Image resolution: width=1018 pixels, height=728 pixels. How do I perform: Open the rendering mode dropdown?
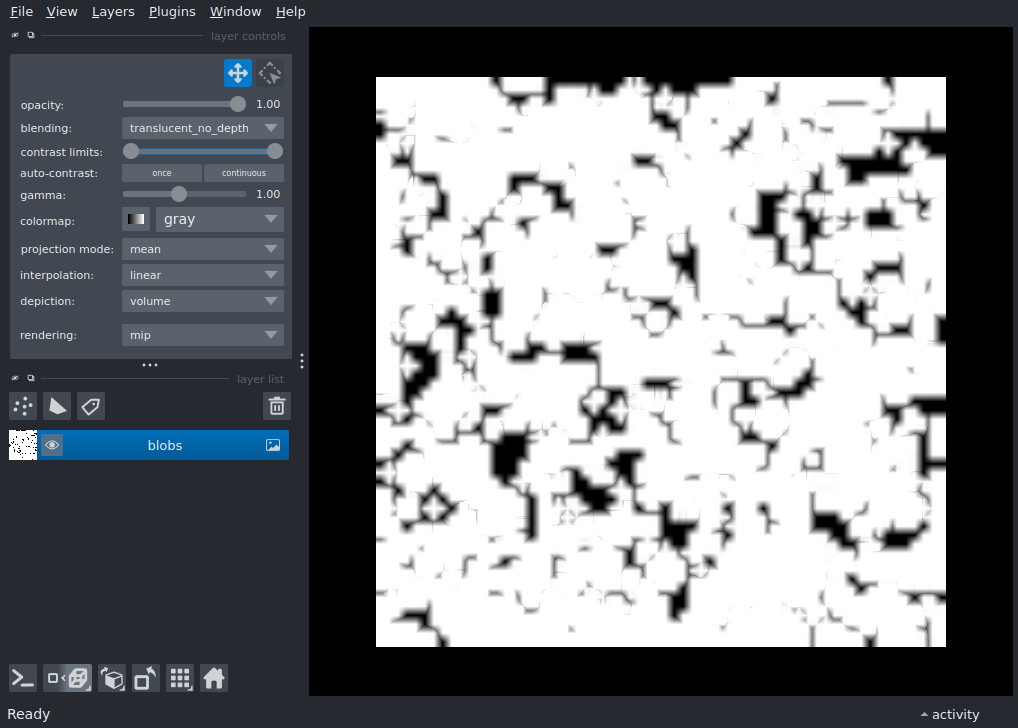(202, 334)
